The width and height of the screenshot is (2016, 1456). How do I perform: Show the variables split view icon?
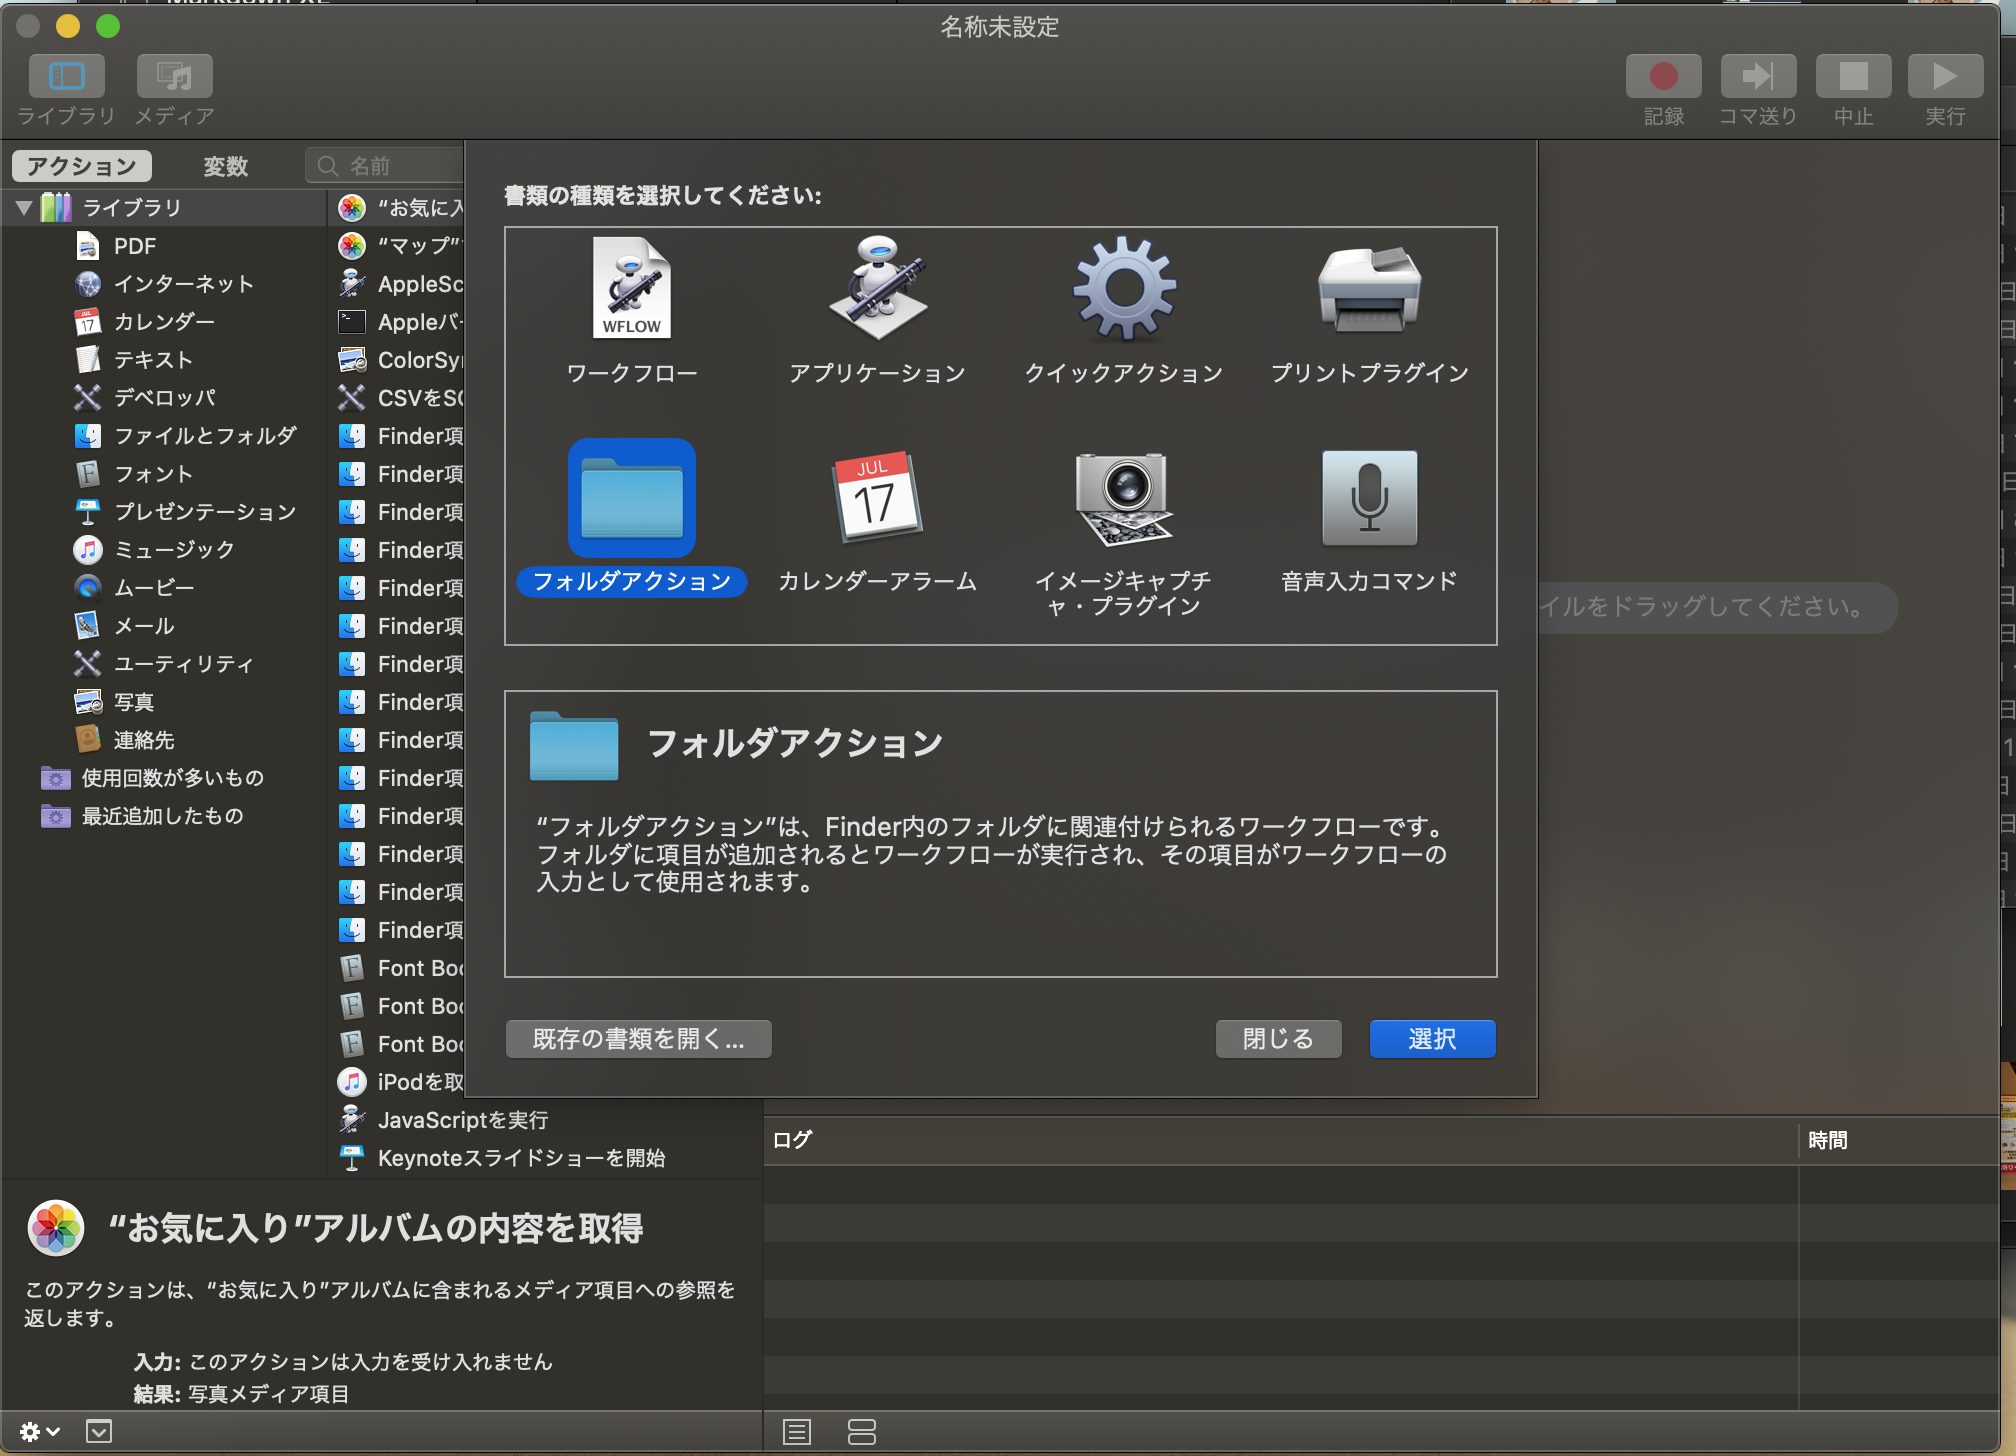861,1432
